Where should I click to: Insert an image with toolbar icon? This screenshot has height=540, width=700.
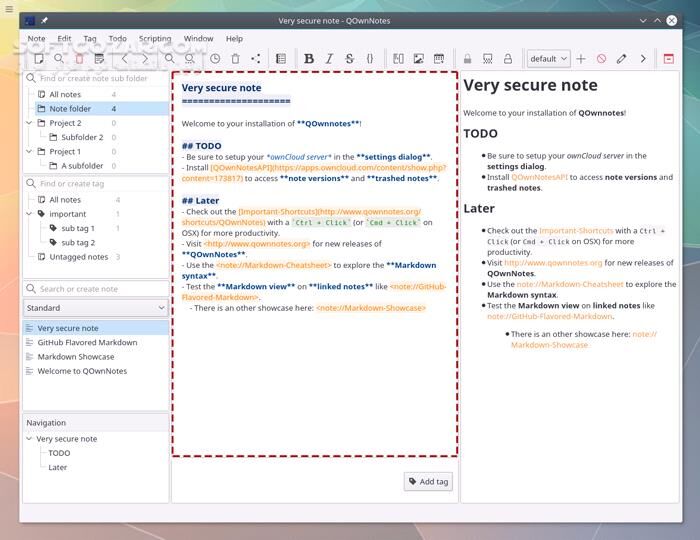pos(418,58)
